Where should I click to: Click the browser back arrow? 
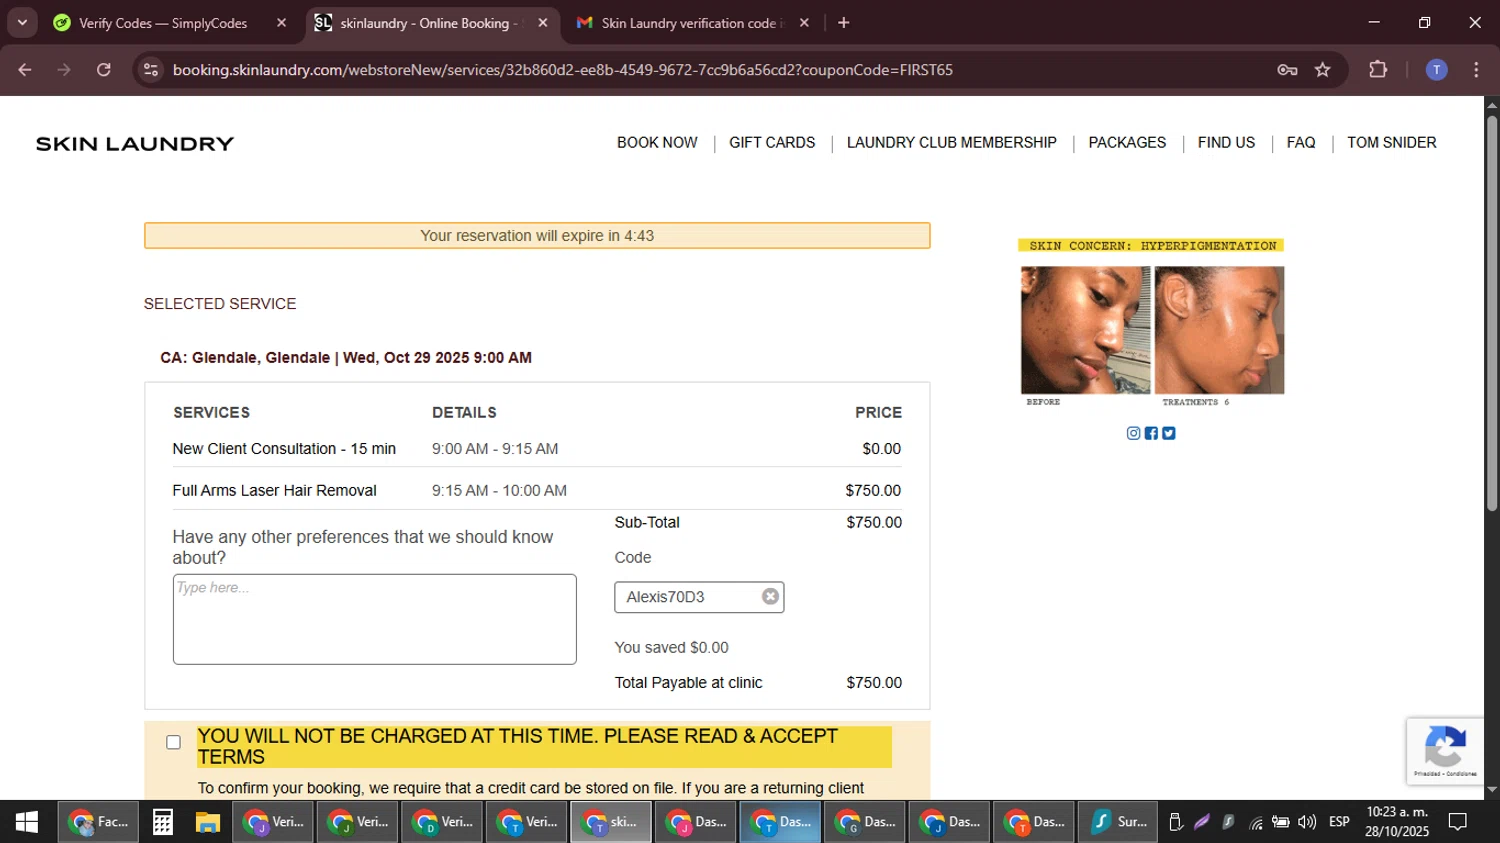click(25, 70)
